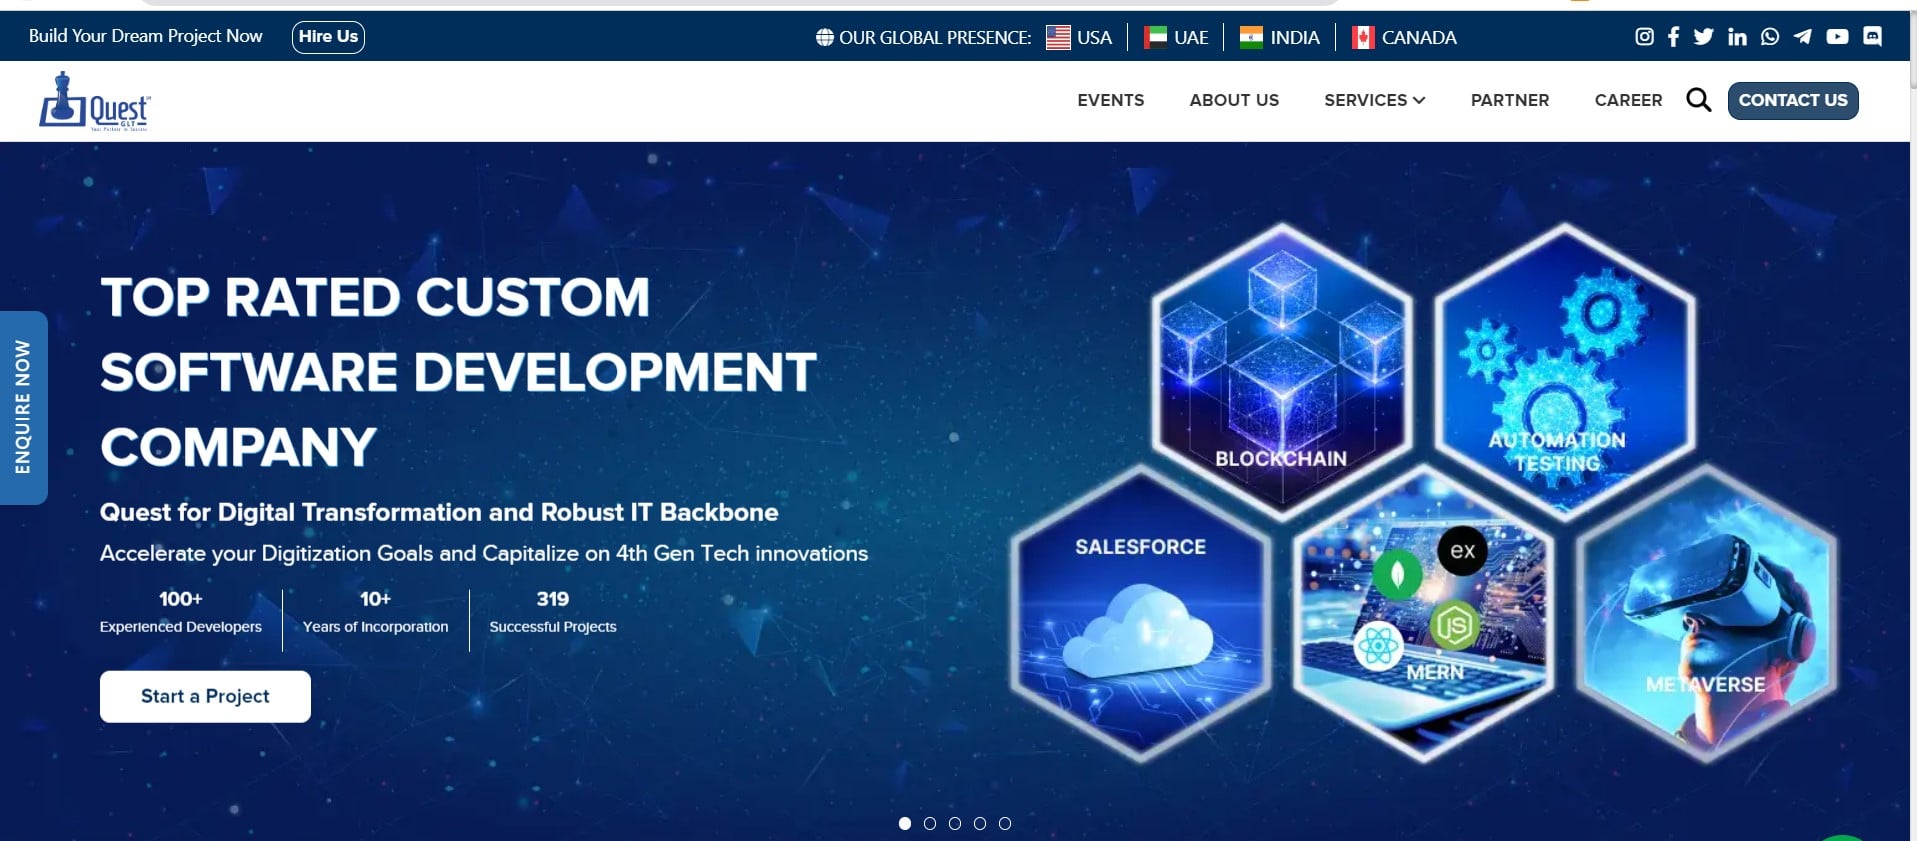The image size is (1917, 841).
Task: Open the Partner menu item
Action: (1510, 100)
